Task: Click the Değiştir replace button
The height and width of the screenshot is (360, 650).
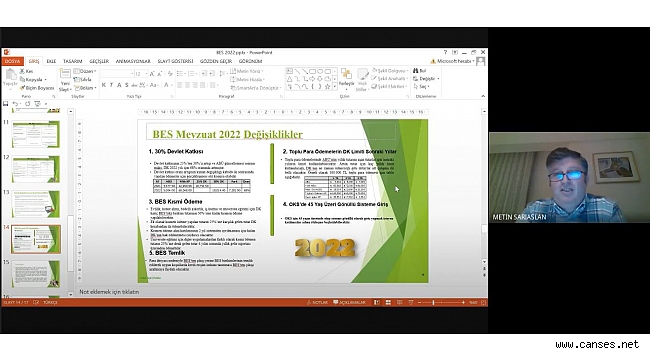Action: click(426, 78)
